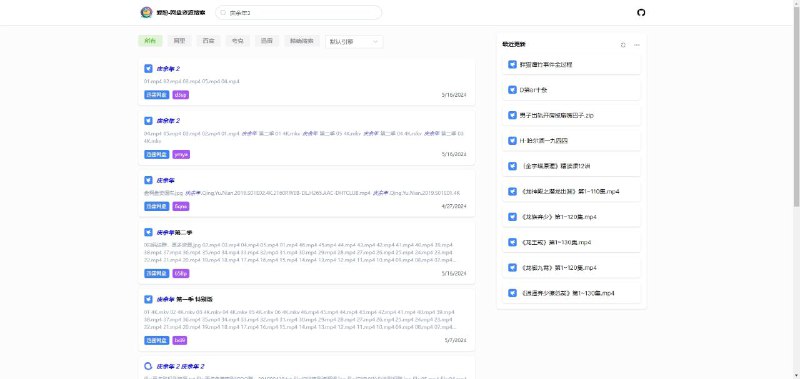Click the Xunlei icon beside 庆余年第二季
This screenshot has height=379, width=800.
(148, 233)
